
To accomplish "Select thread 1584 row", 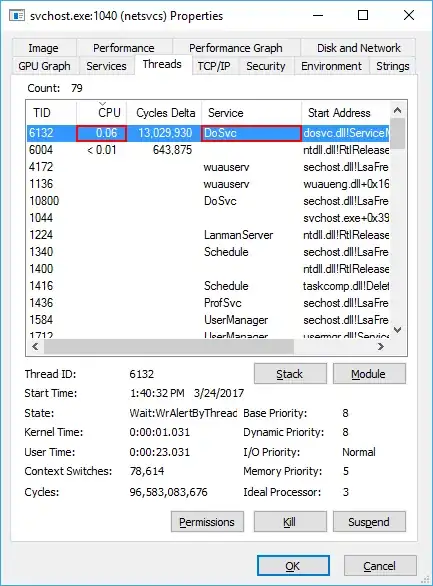I will click(x=208, y=320).
